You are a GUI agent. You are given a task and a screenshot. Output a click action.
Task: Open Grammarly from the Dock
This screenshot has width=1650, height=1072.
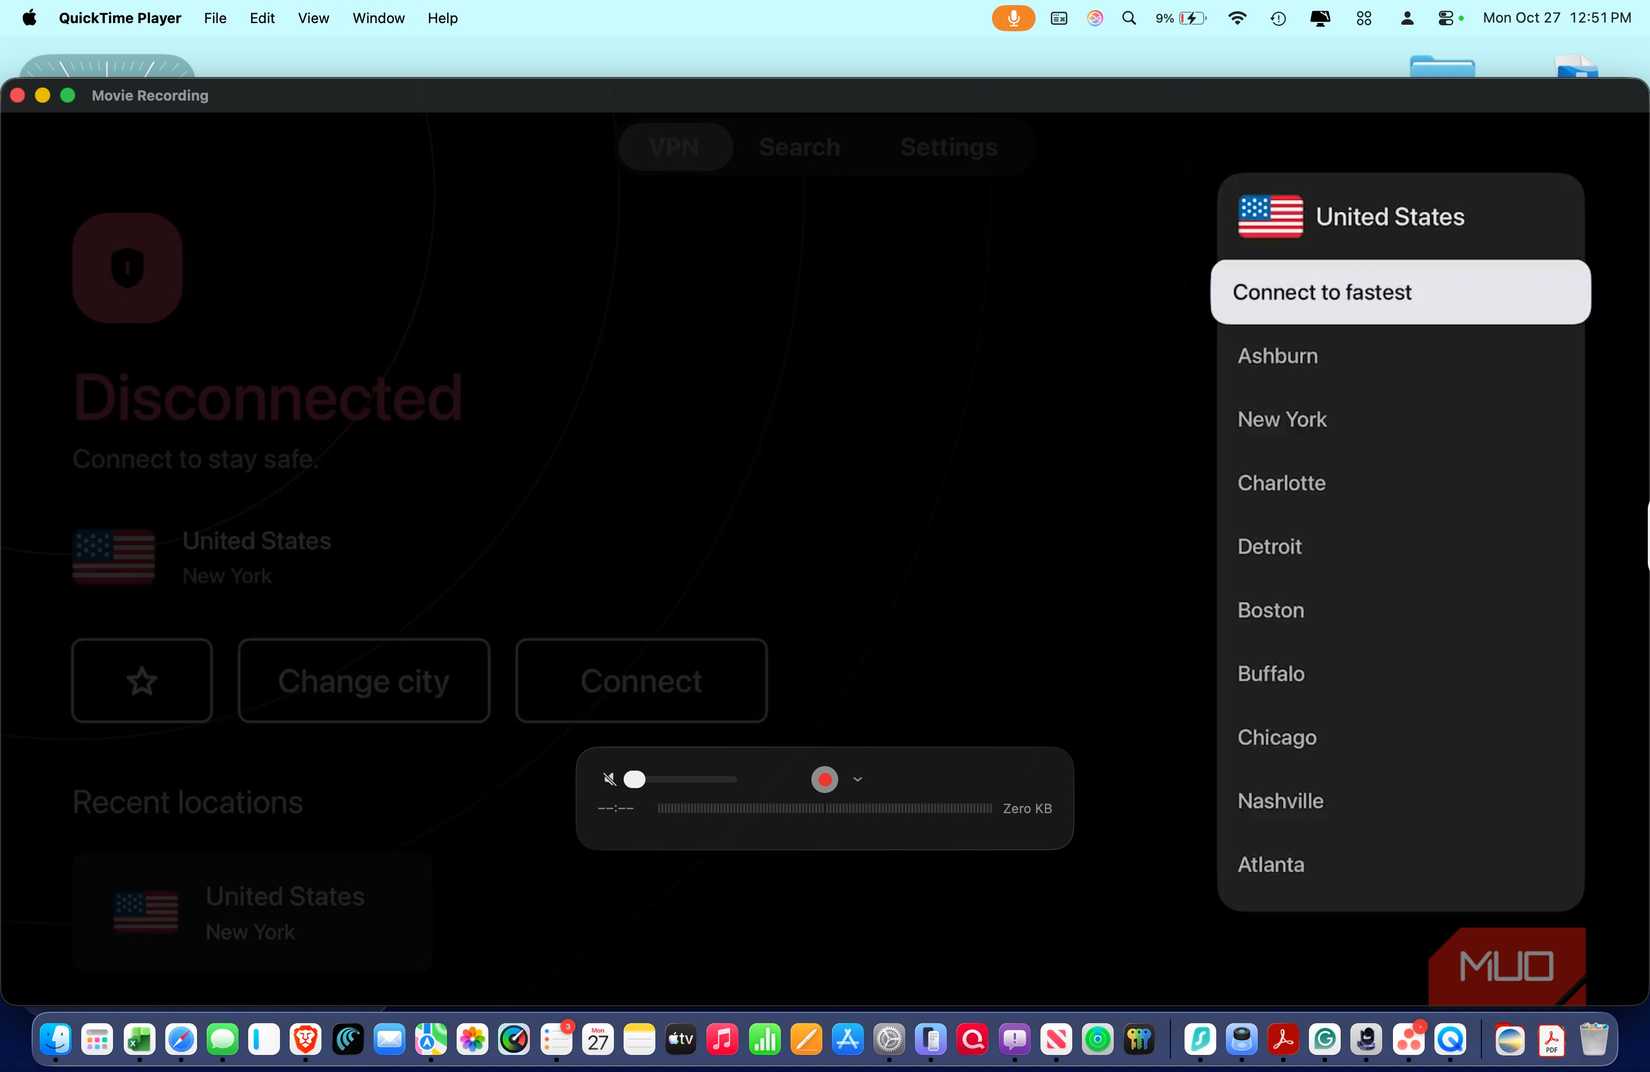[x=1325, y=1040]
